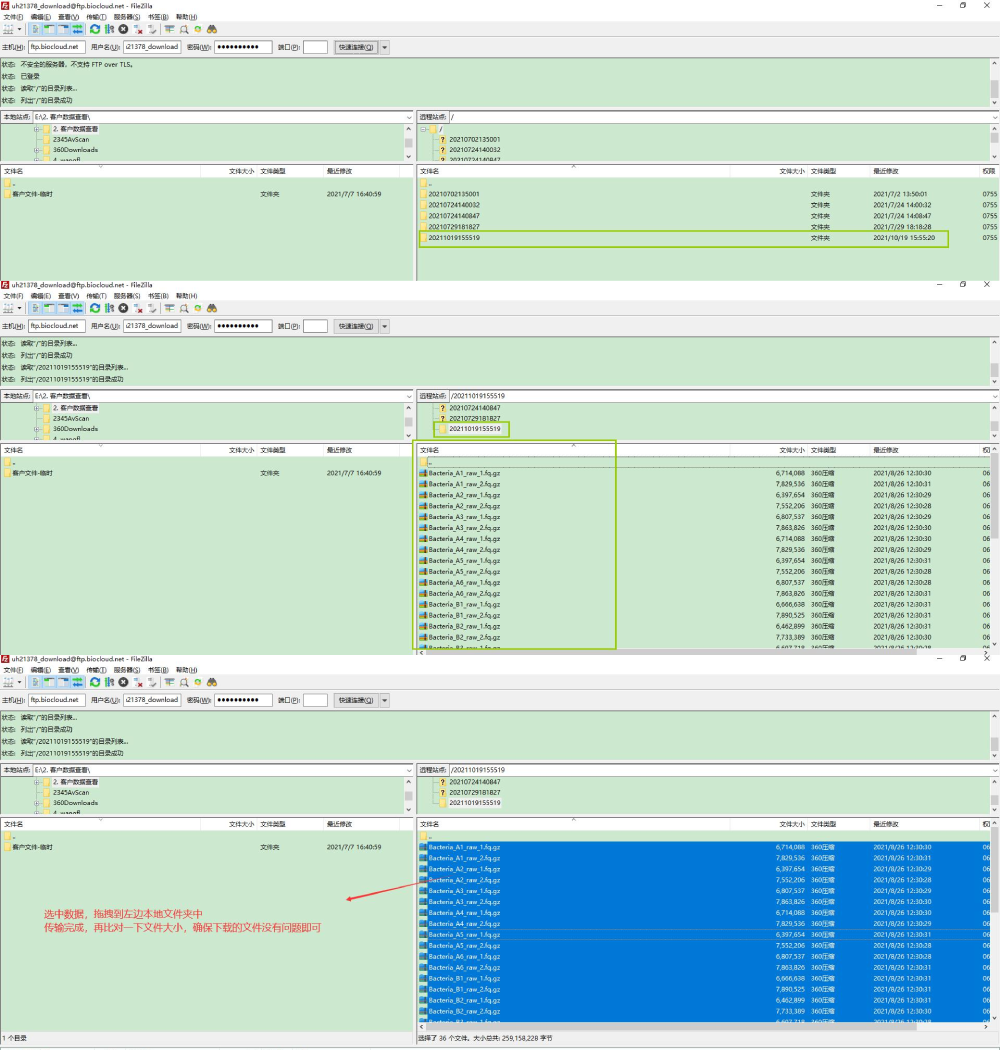Click the black cancel-operation icon in topmost toolbar

click(123, 29)
